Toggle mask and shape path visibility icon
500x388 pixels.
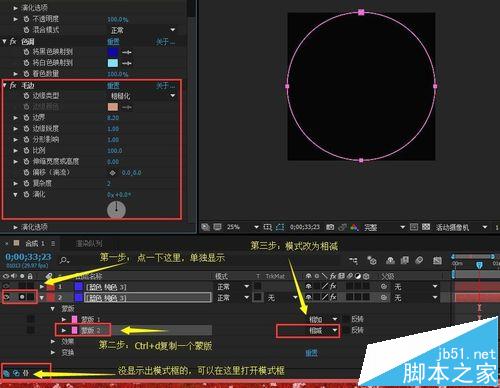click(280, 227)
